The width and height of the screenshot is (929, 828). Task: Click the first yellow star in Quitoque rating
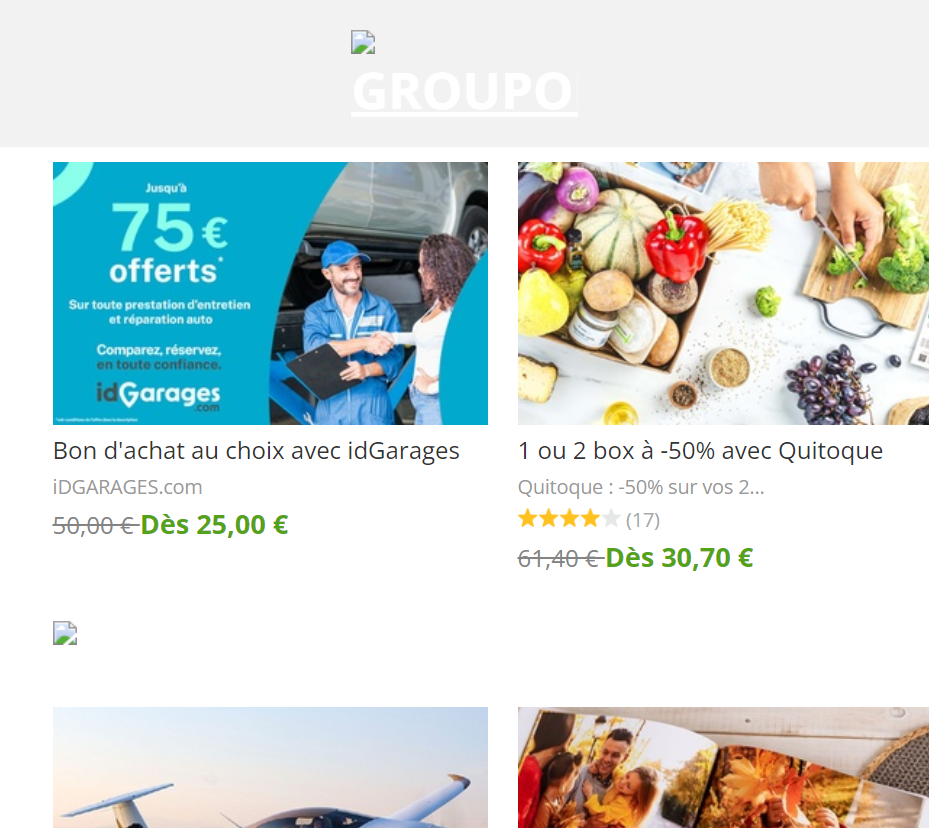click(527, 519)
